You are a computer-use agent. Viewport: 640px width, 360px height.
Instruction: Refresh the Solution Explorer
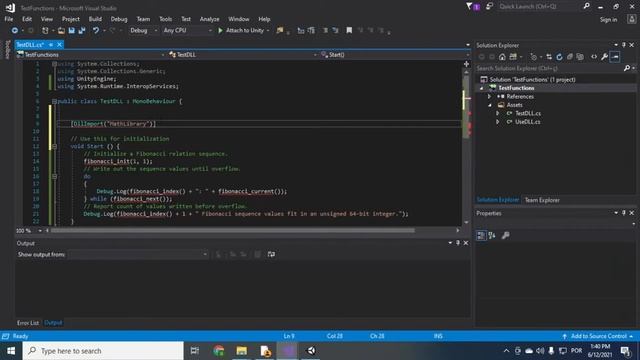click(559, 57)
